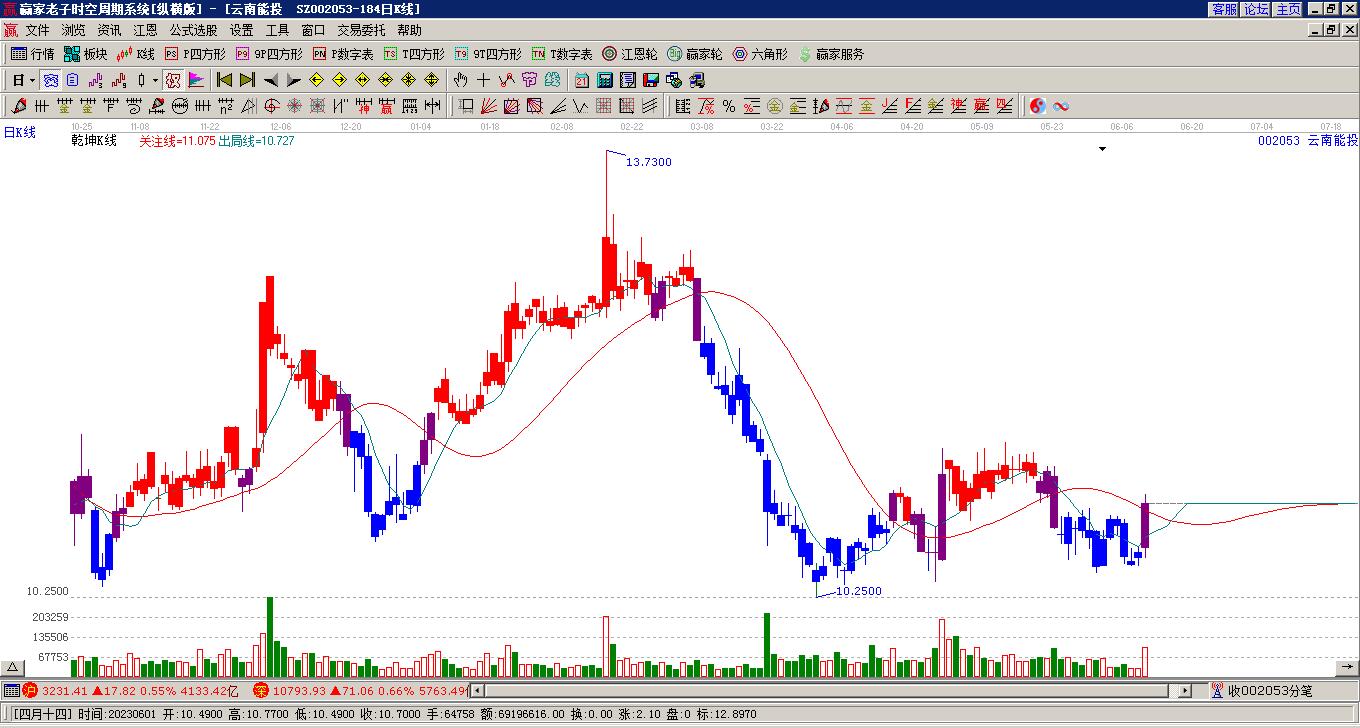Click the 客服 customer service button

1225,8
